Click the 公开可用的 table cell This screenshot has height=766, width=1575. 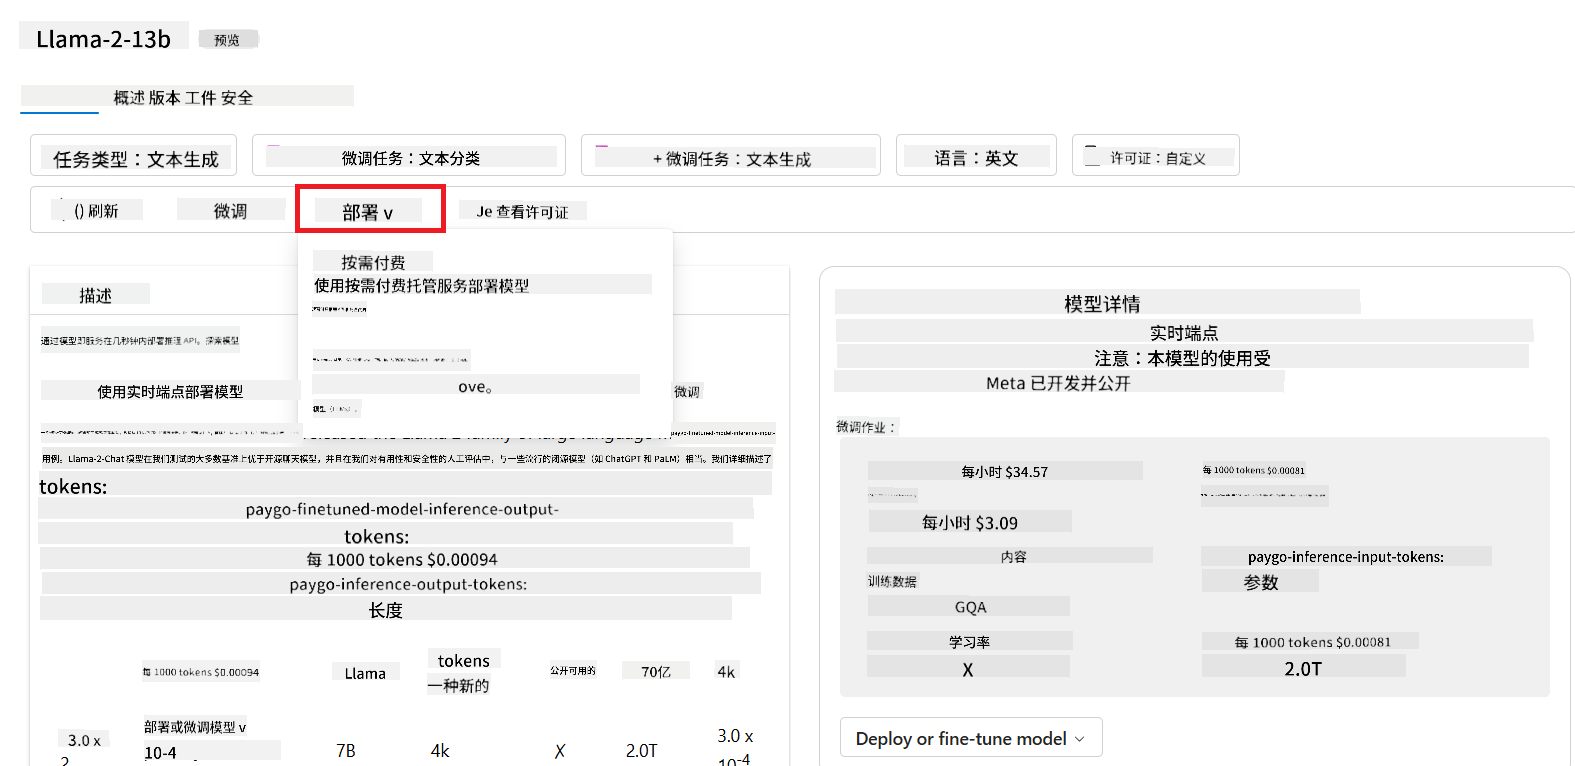click(x=573, y=671)
